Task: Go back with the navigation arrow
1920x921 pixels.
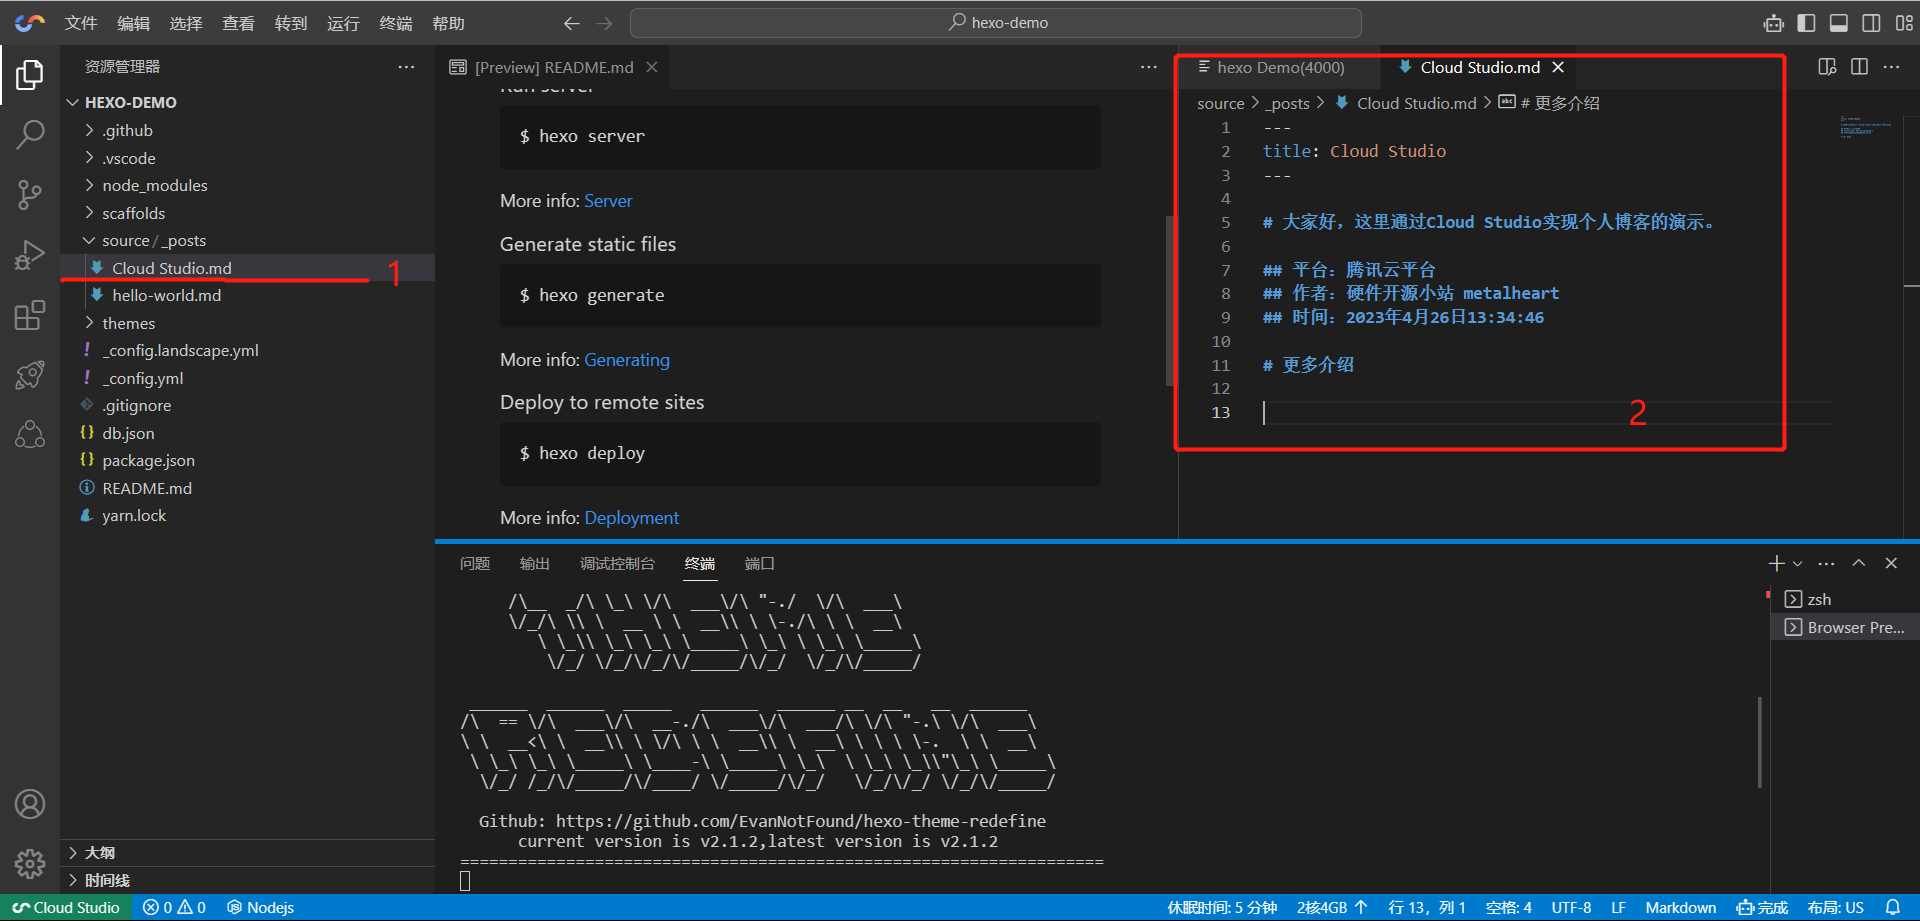Action: [571, 23]
